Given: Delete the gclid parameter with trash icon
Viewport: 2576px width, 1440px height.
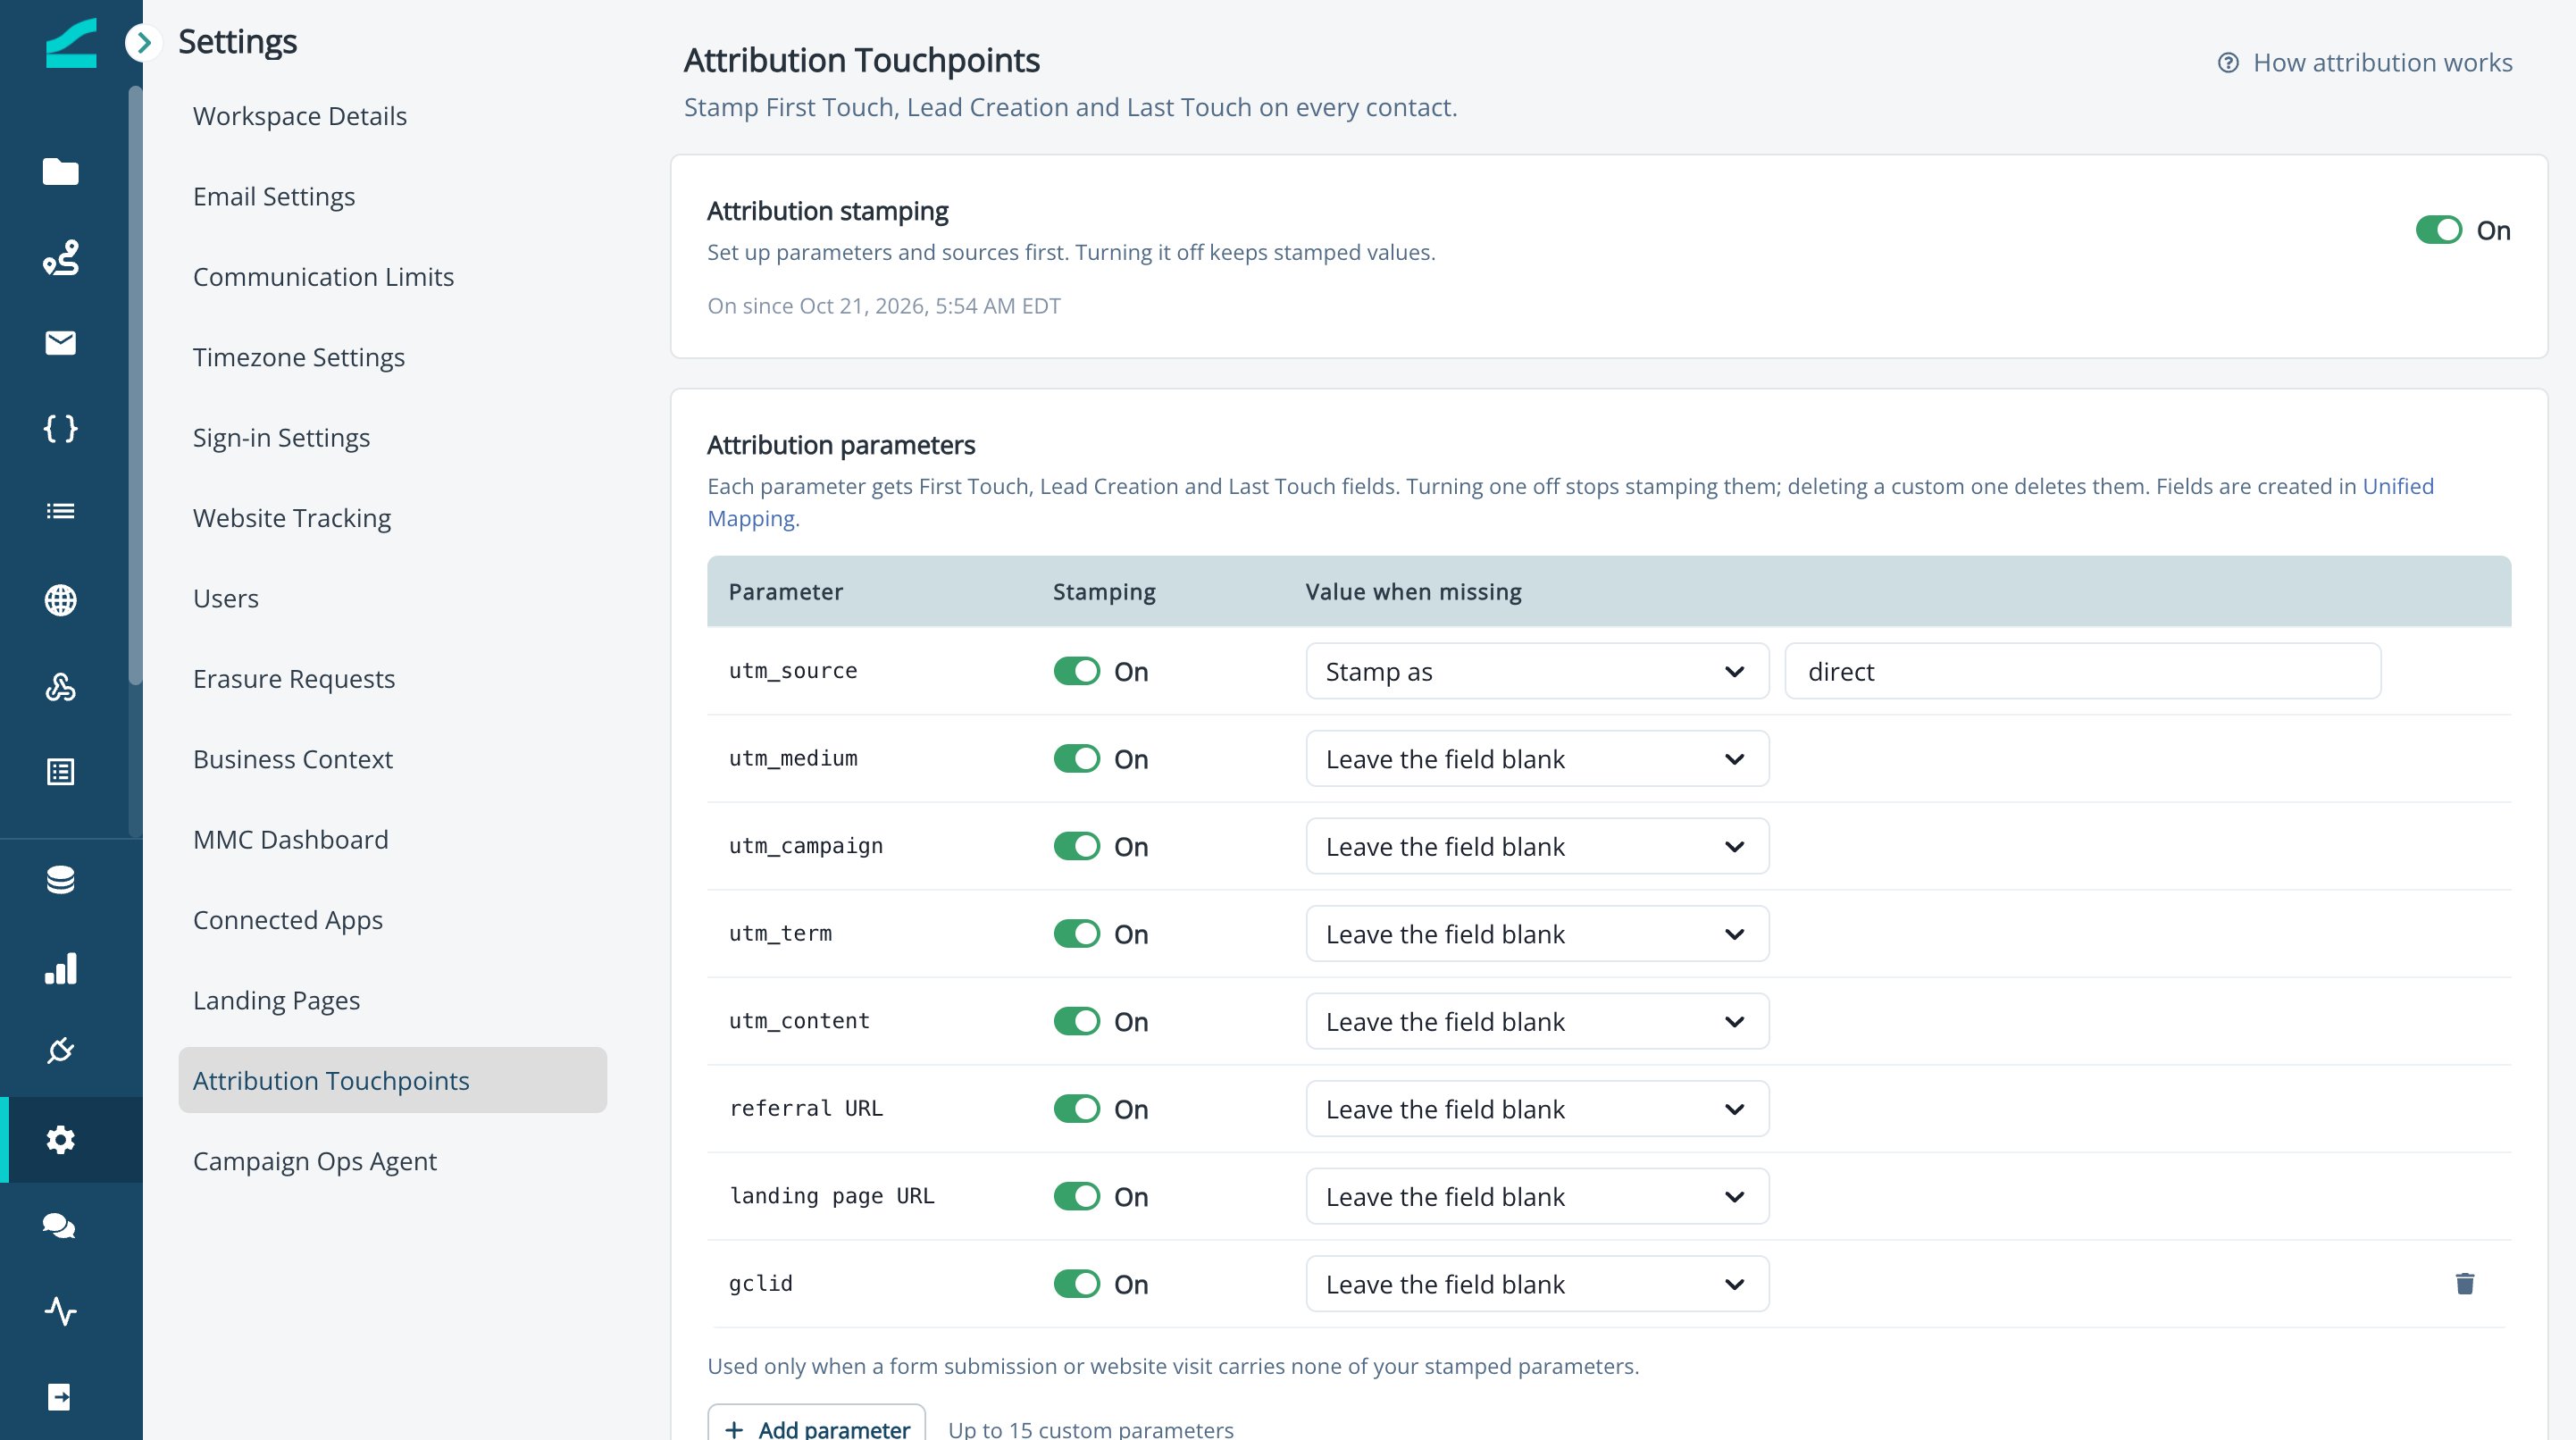Looking at the screenshot, I should tap(2465, 1284).
